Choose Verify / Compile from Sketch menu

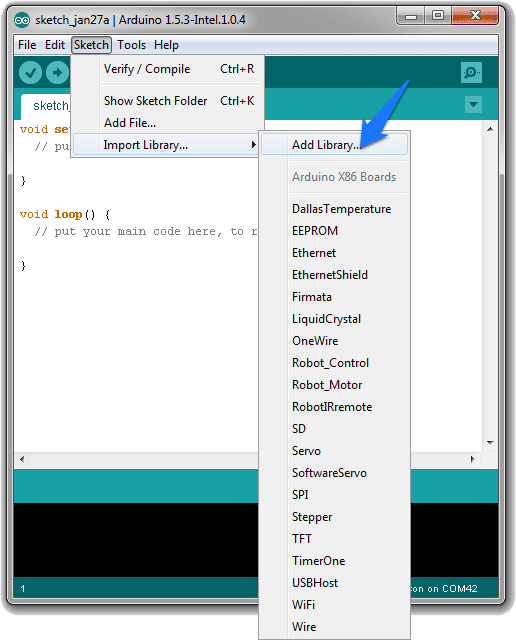click(x=167, y=69)
